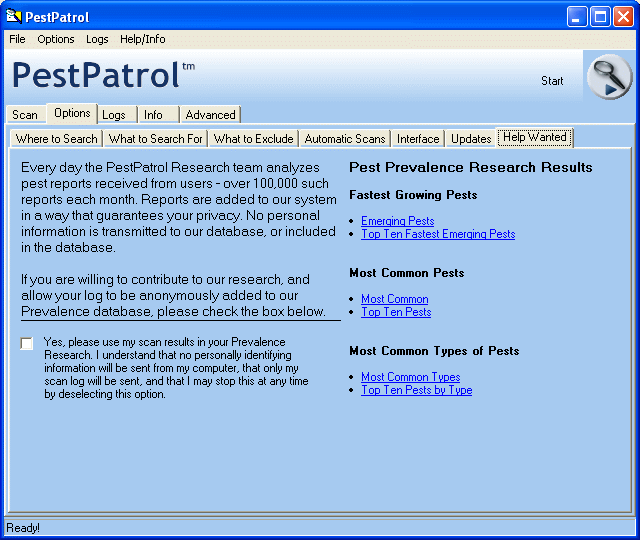Click the Most Common Types of Pests heading
Viewport: 640px width, 540px height.
tap(434, 351)
